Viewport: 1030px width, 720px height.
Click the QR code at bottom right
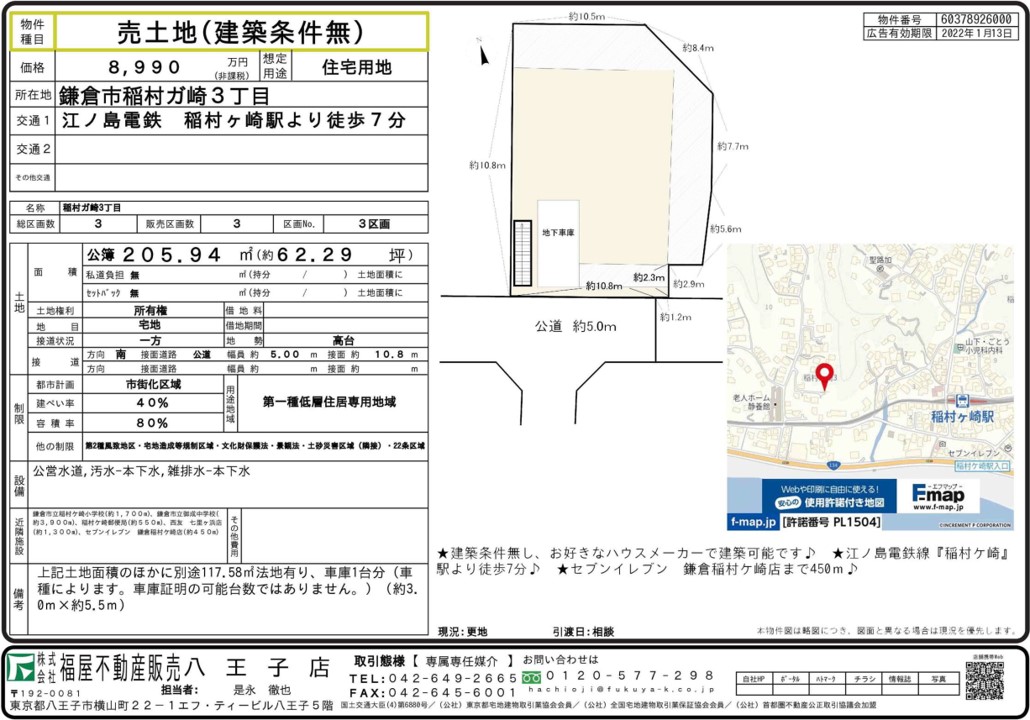pyautogui.click(x=984, y=681)
